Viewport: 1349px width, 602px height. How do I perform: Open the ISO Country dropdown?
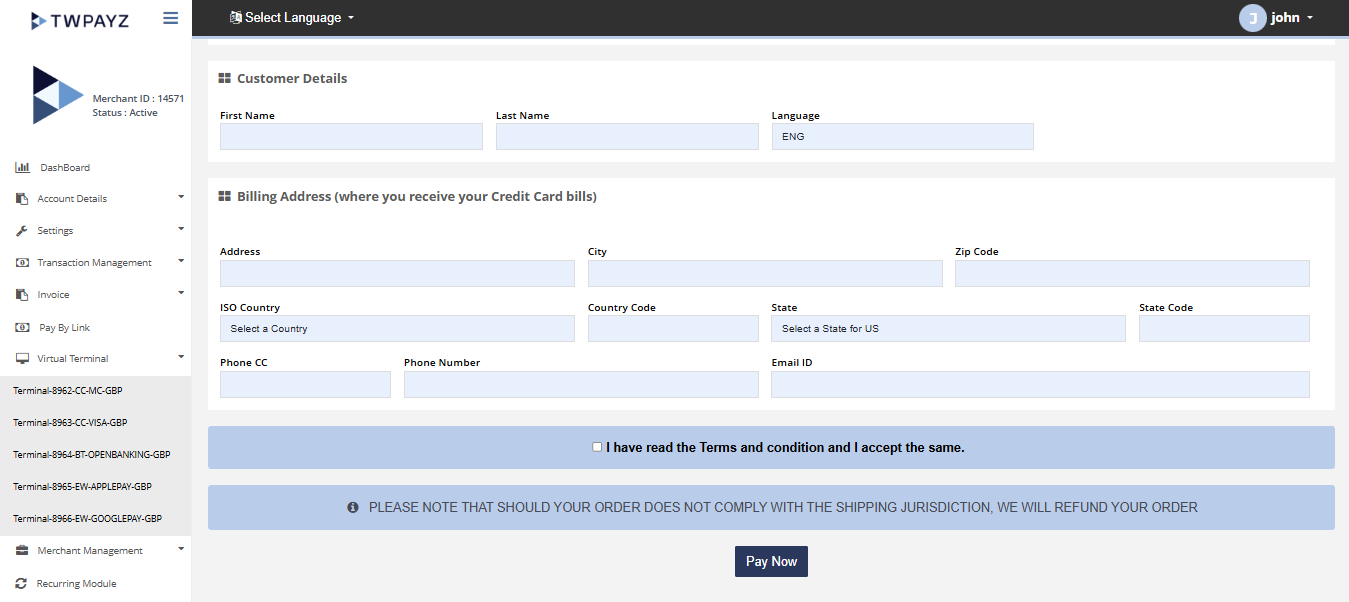pyautogui.click(x=397, y=329)
